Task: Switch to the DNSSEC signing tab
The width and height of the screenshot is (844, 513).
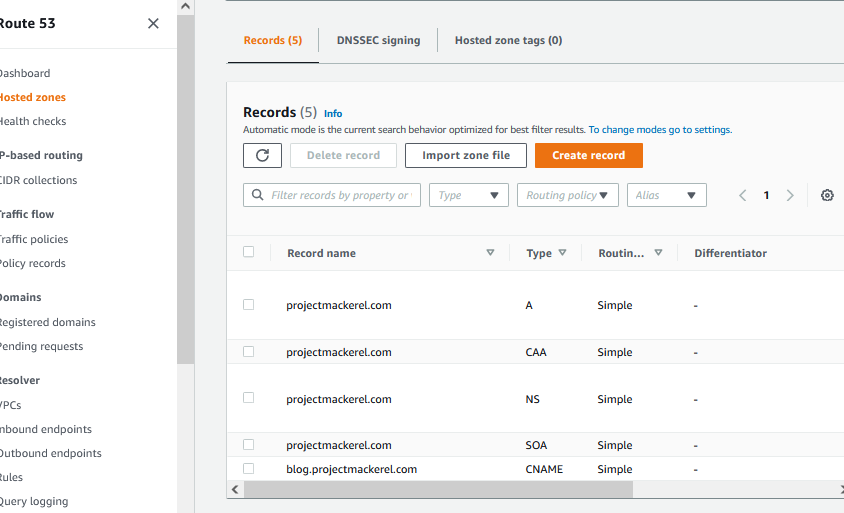Action: pos(378,40)
